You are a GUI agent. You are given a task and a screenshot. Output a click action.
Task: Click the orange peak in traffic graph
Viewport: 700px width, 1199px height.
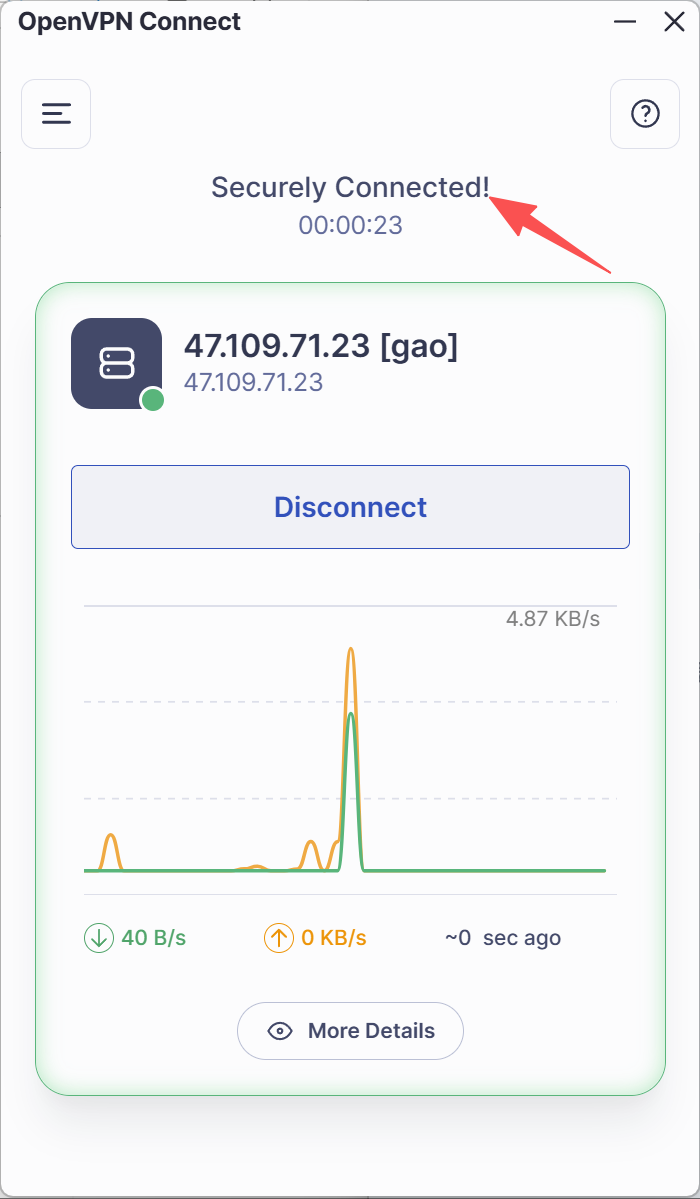(x=350, y=652)
